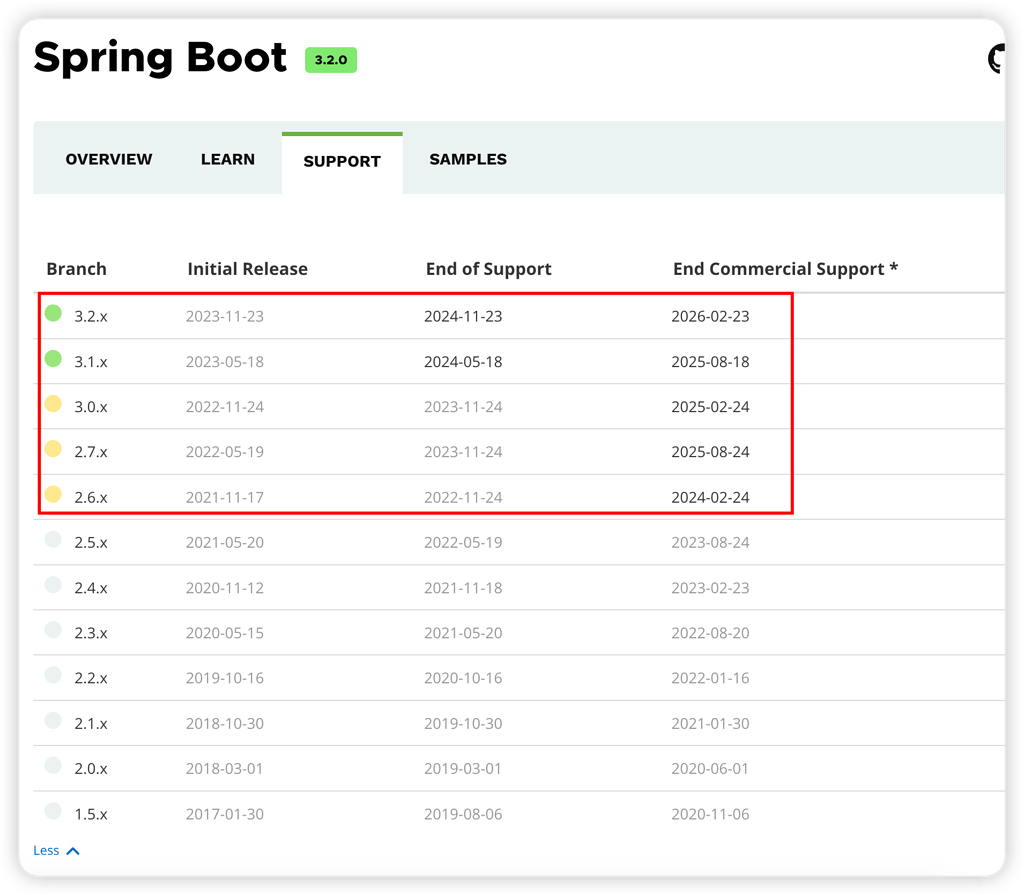Click the green status dot beside branch 3.1.x
Viewport: 1024px width, 895px height.
[x=52, y=358]
